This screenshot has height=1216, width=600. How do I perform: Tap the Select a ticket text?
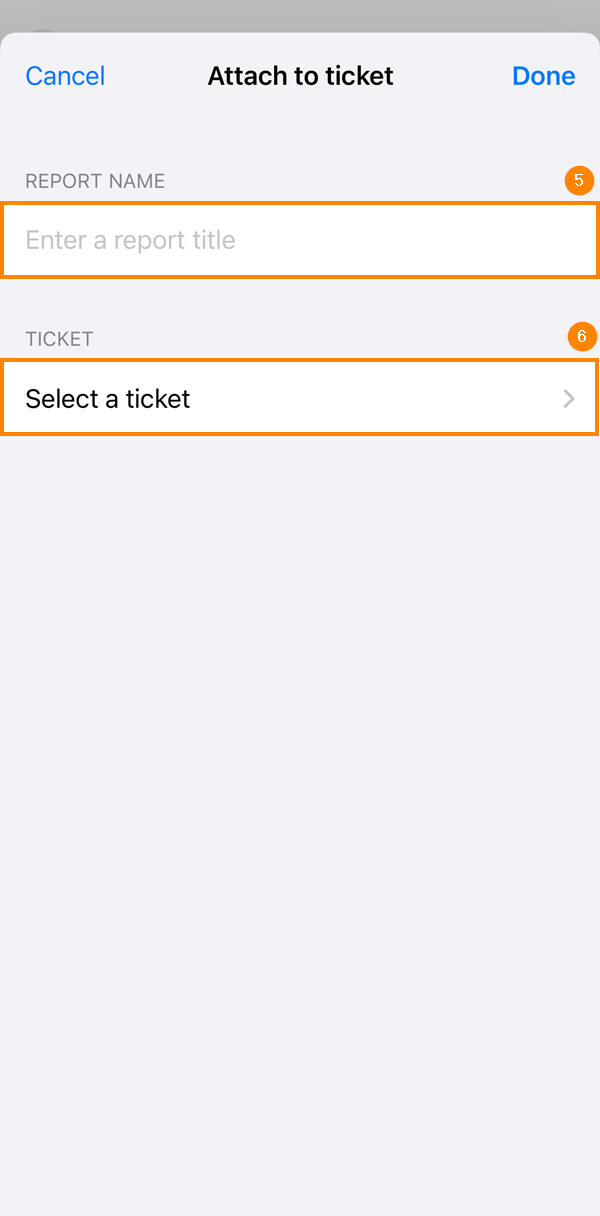click(108, 399)
